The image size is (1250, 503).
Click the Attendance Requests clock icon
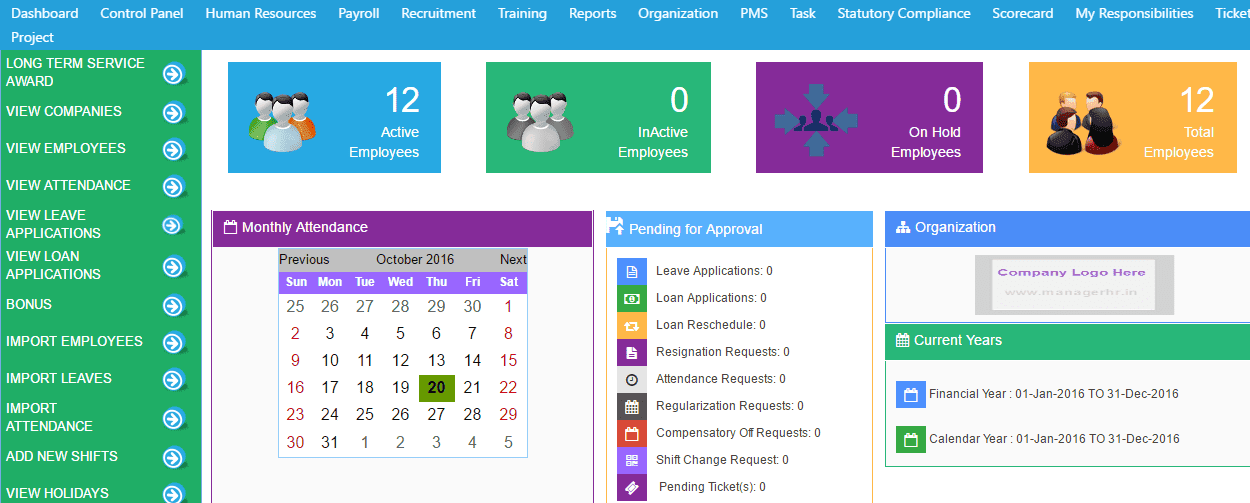point(632,379)
